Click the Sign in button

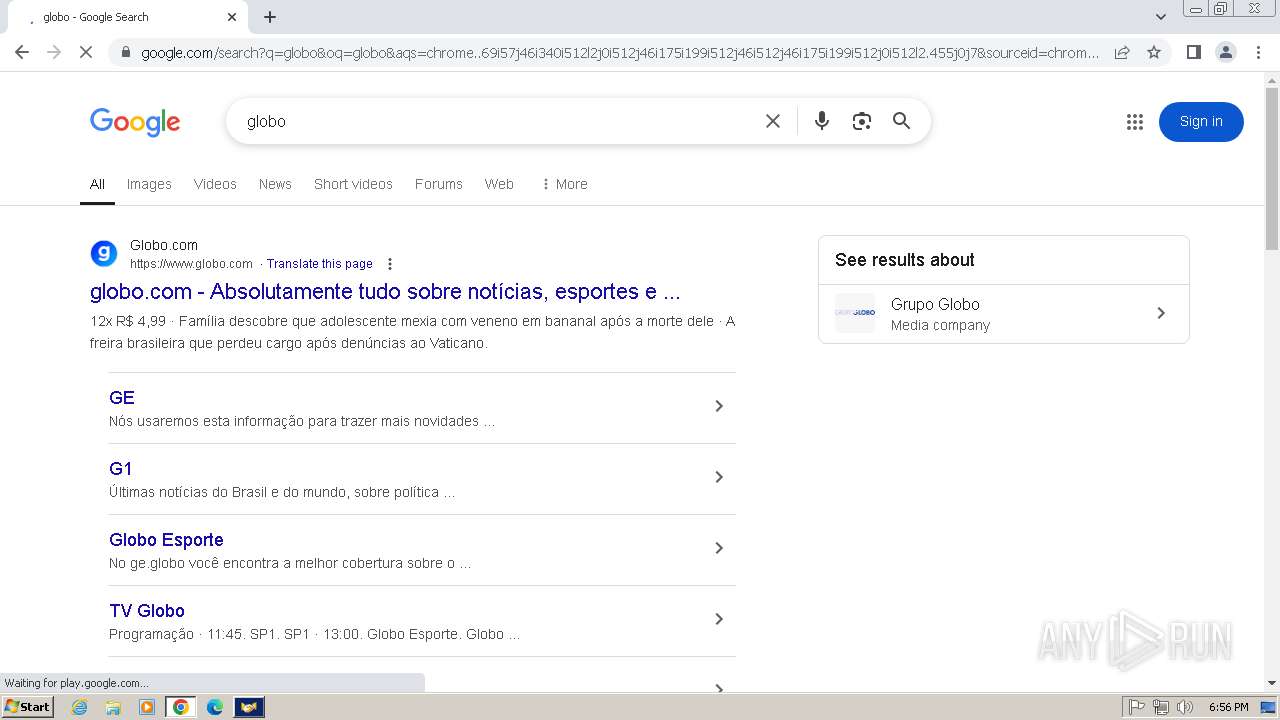pyautogui.click(x=1201, y=122)
